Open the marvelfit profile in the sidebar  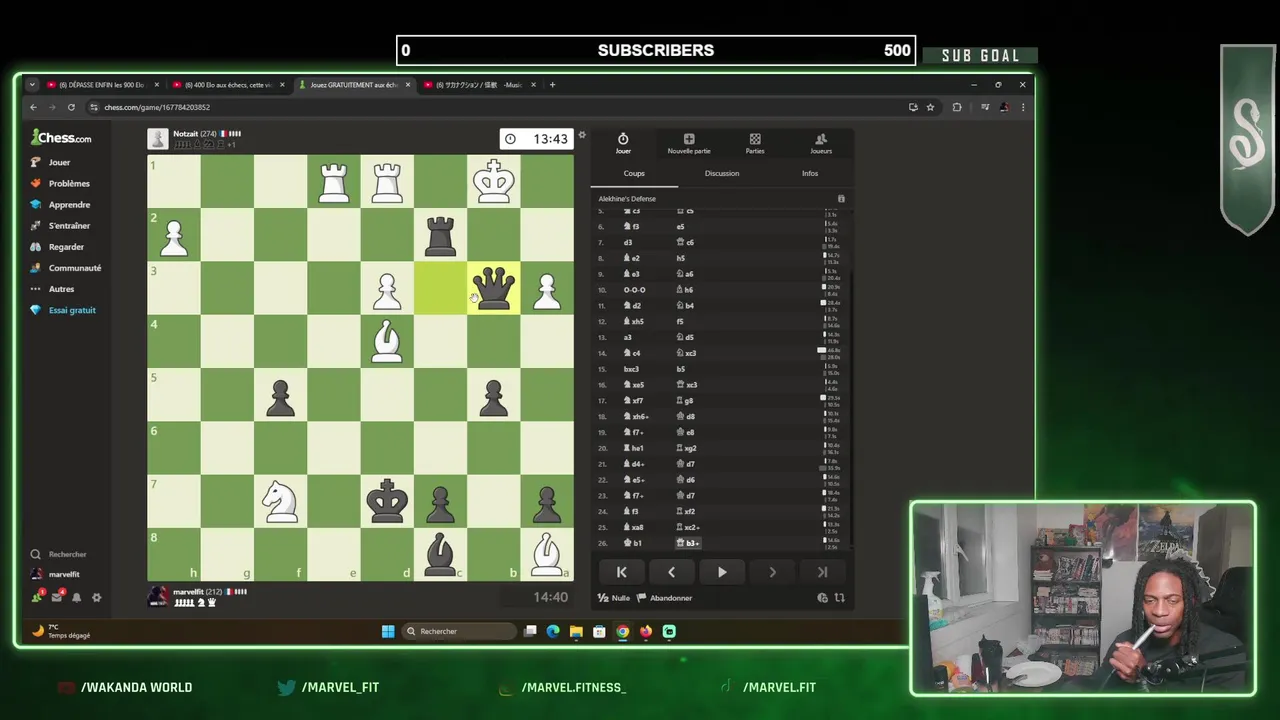[55, 574]
